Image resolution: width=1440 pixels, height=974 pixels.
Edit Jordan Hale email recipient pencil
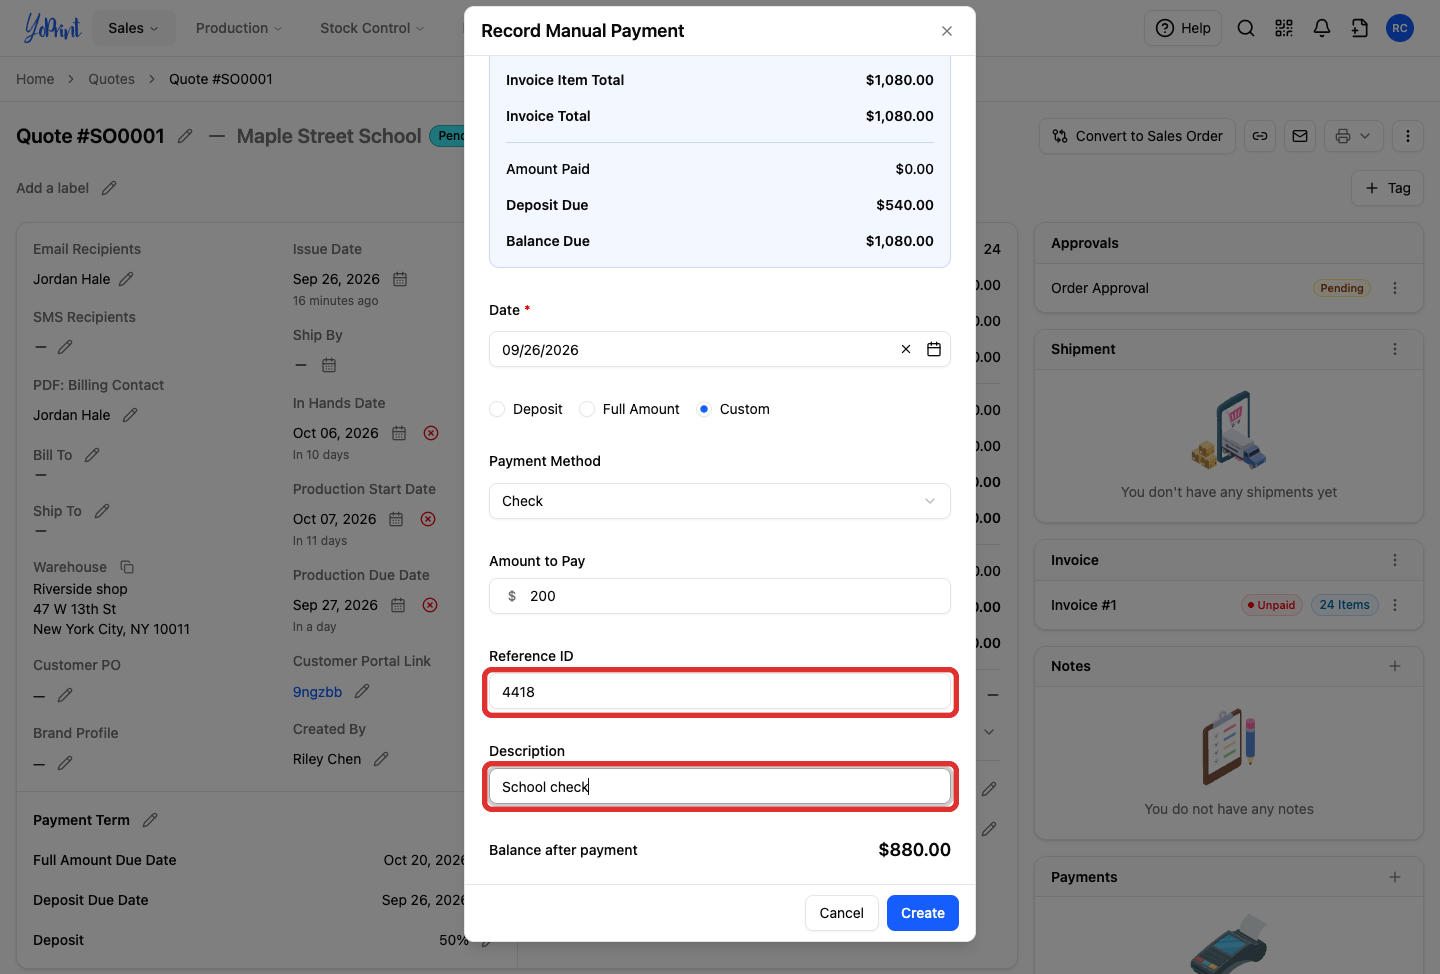click(x=126, y=279)
